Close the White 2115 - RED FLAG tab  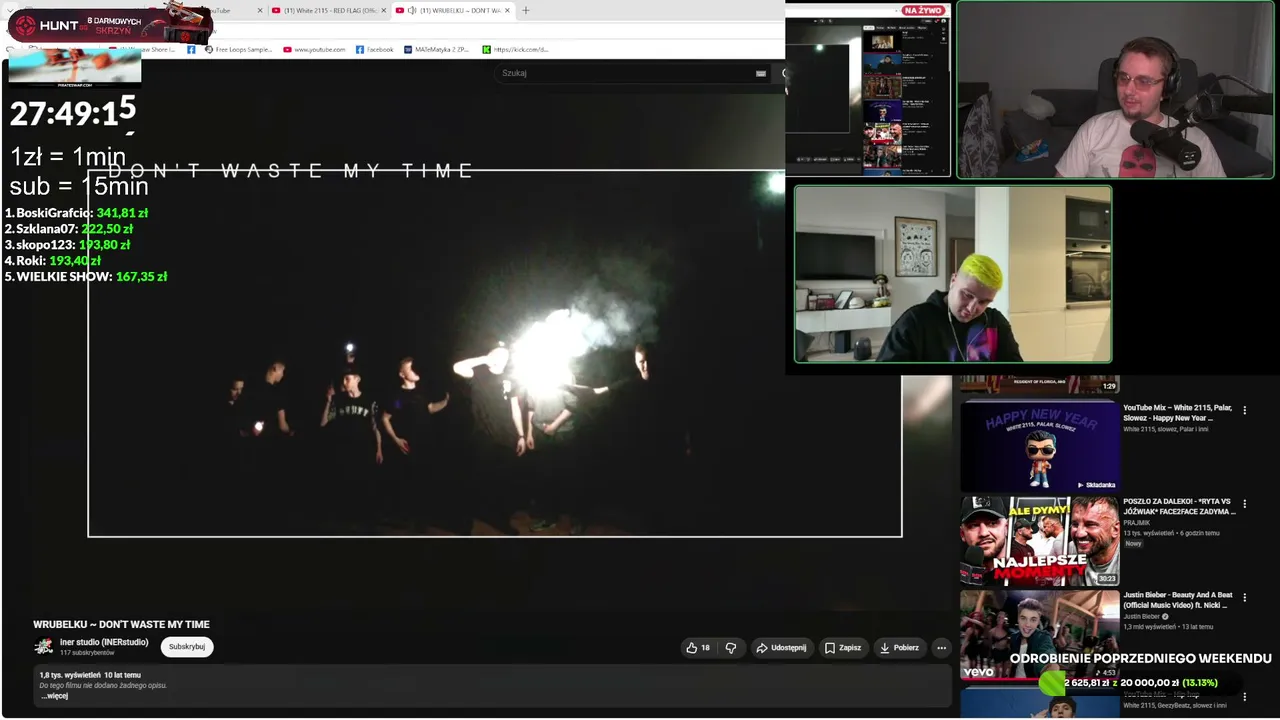tap(383, 11)
